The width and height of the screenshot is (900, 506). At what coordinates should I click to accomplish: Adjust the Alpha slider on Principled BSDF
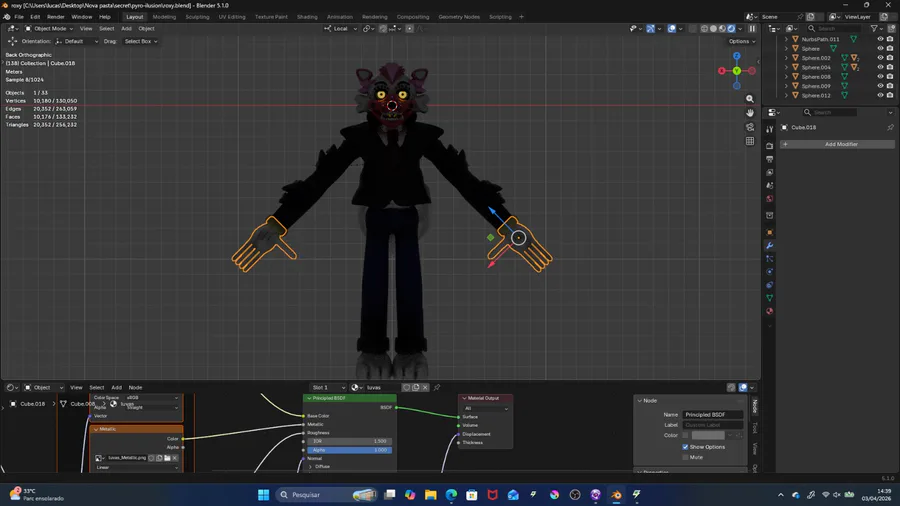(348, 450)
